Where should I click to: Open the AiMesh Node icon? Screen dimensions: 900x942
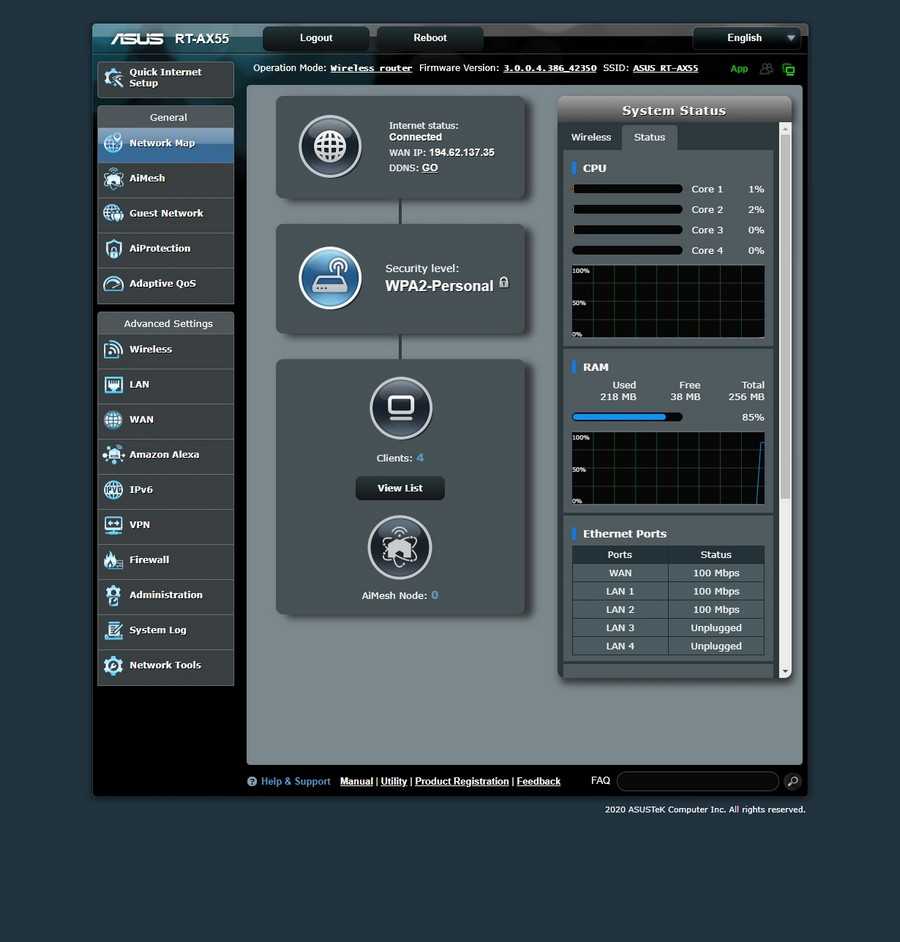pyautogui.click(x=400, y=547)
